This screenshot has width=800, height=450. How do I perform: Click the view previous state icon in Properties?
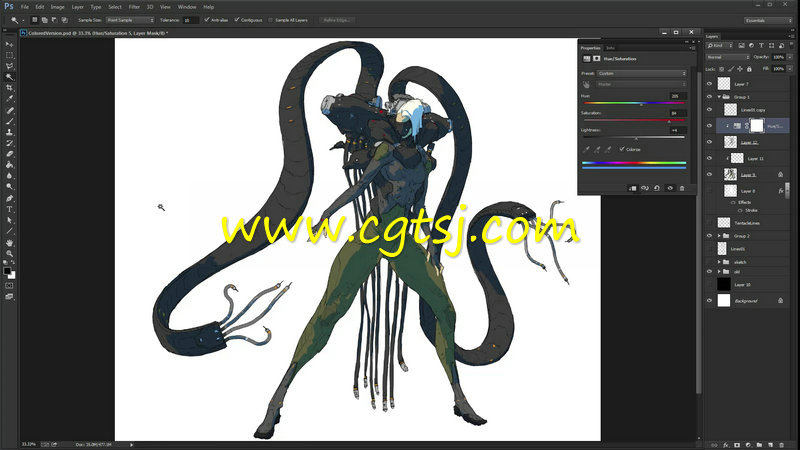(645, 188)
